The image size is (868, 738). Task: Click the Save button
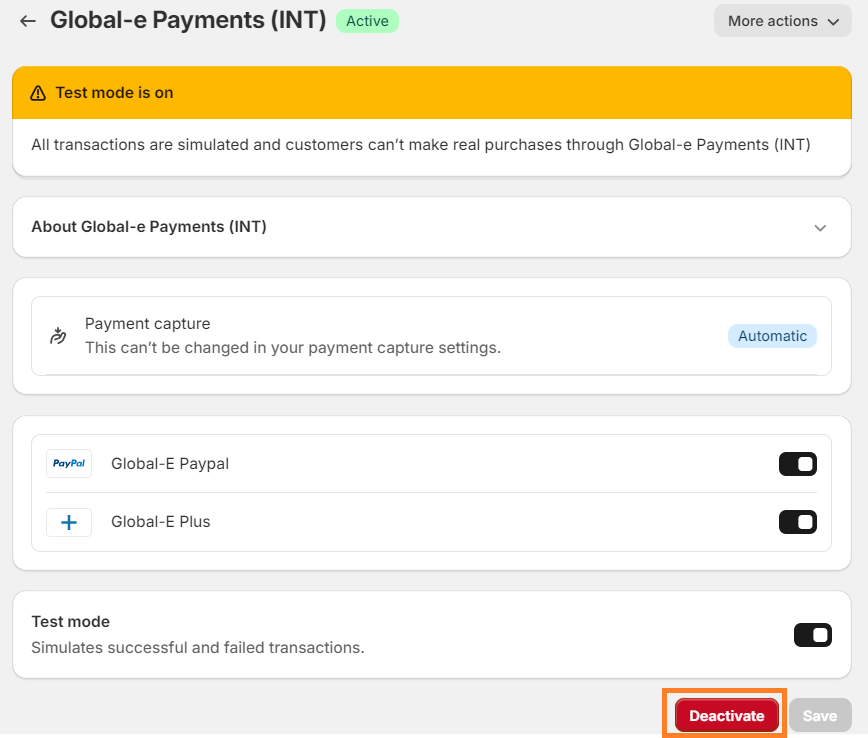pyautogui.click(x=820, y=715)
